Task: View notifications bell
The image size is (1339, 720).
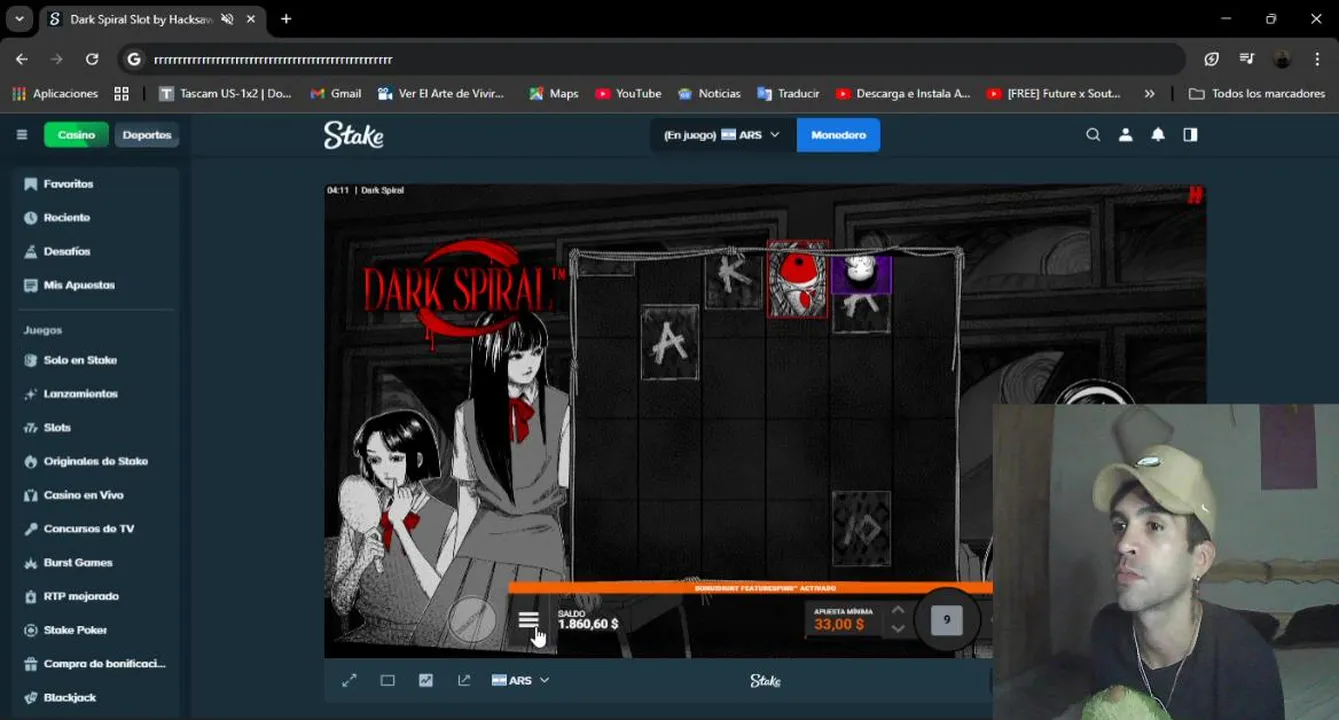Action: coord(1158,135)
